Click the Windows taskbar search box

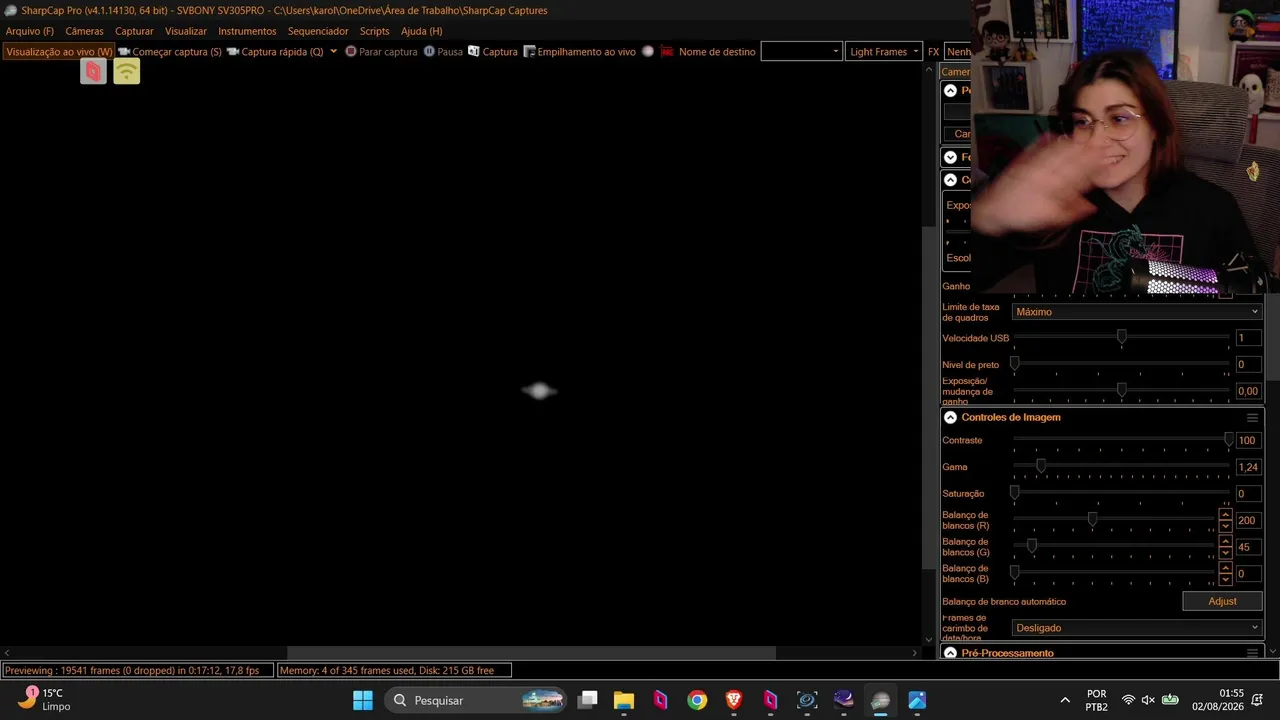click(x=477, y=700)
